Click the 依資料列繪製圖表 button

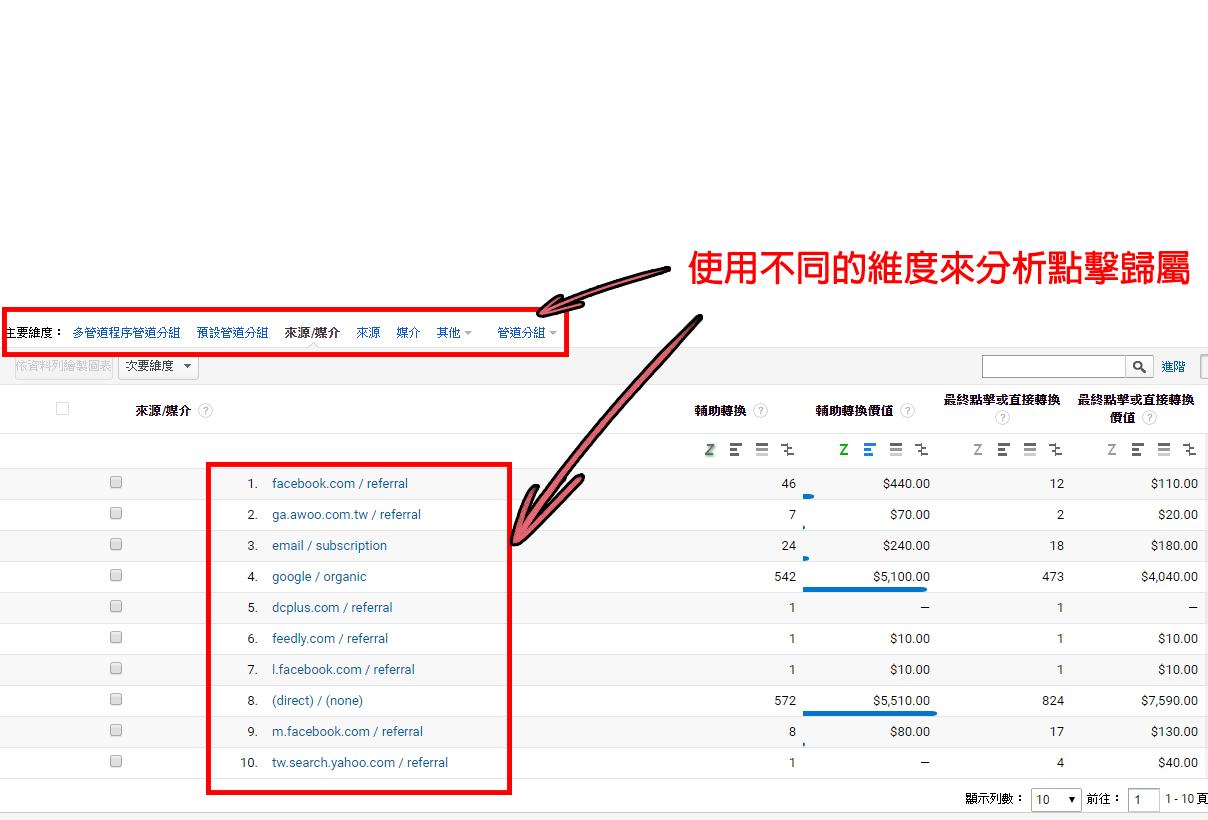pyautogui.click(x=64, y=367)
